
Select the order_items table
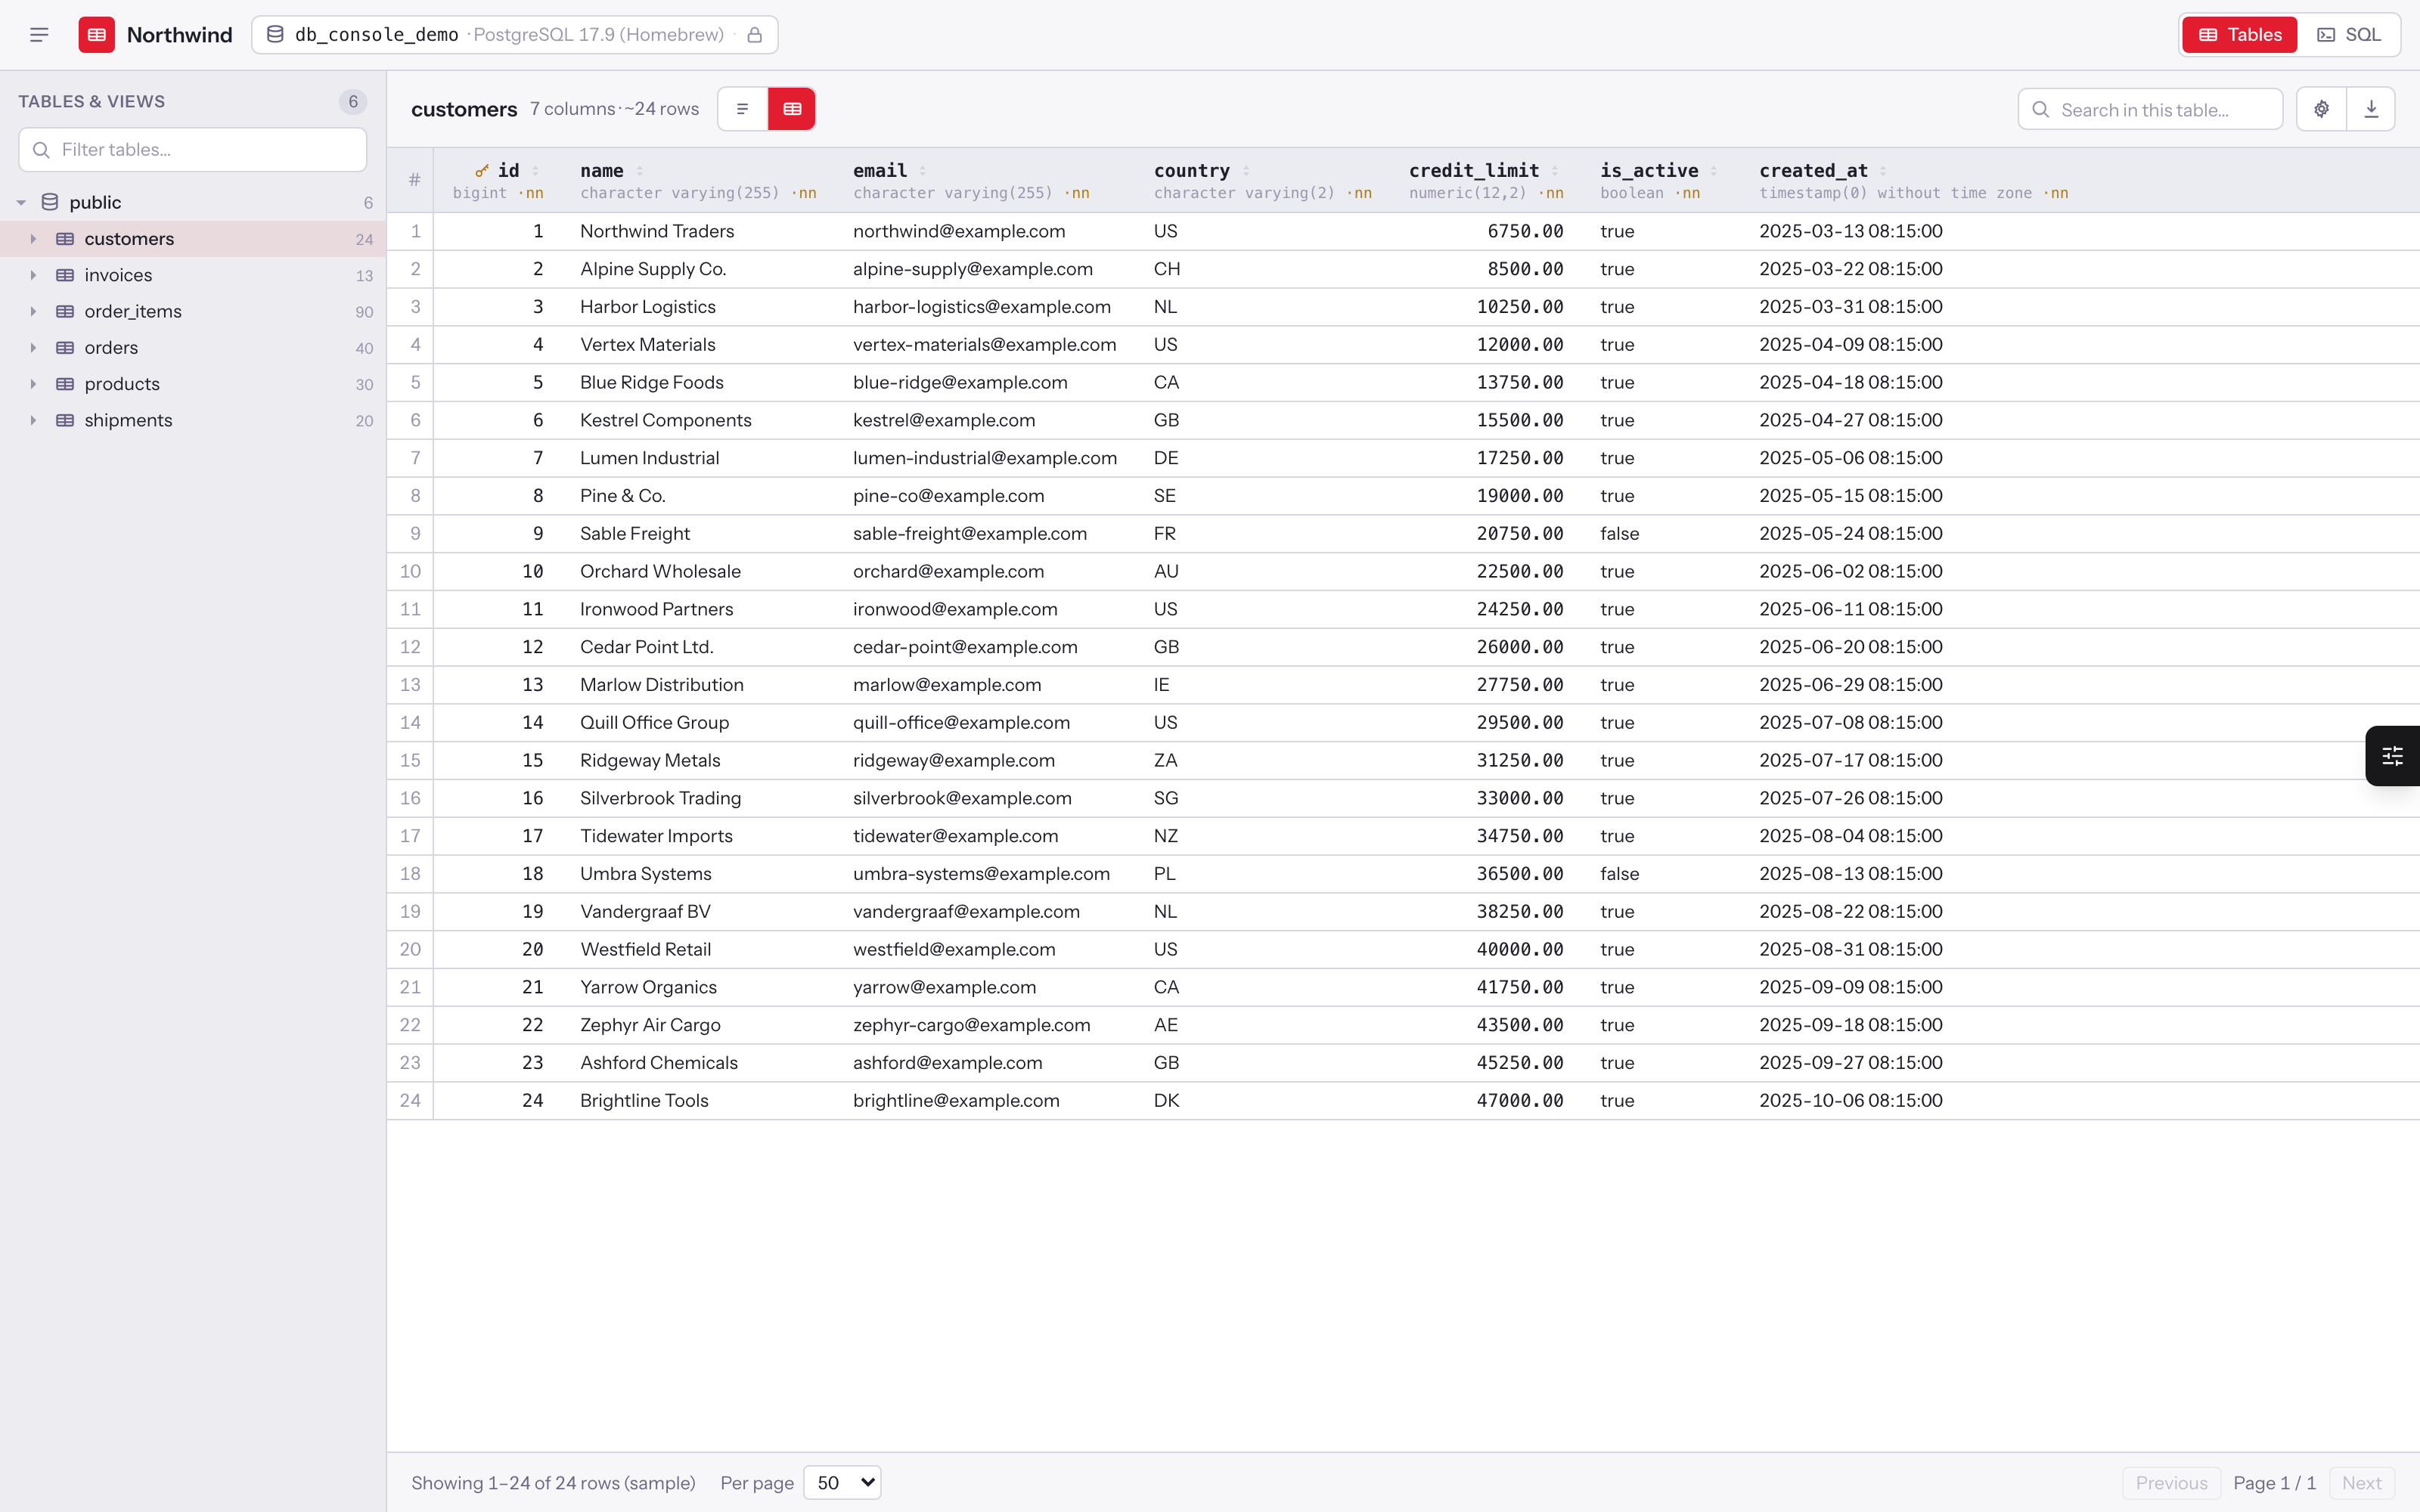pyautogui.click(x=193, y=311)
